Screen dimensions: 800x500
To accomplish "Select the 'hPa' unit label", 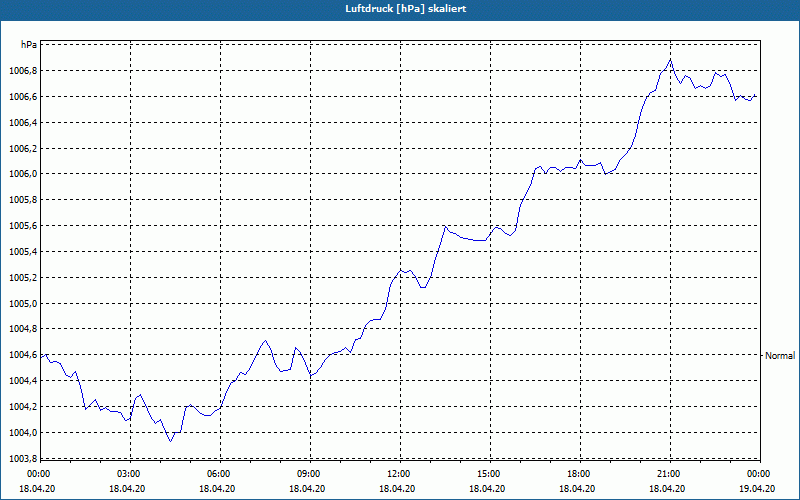I will point(29,44).
